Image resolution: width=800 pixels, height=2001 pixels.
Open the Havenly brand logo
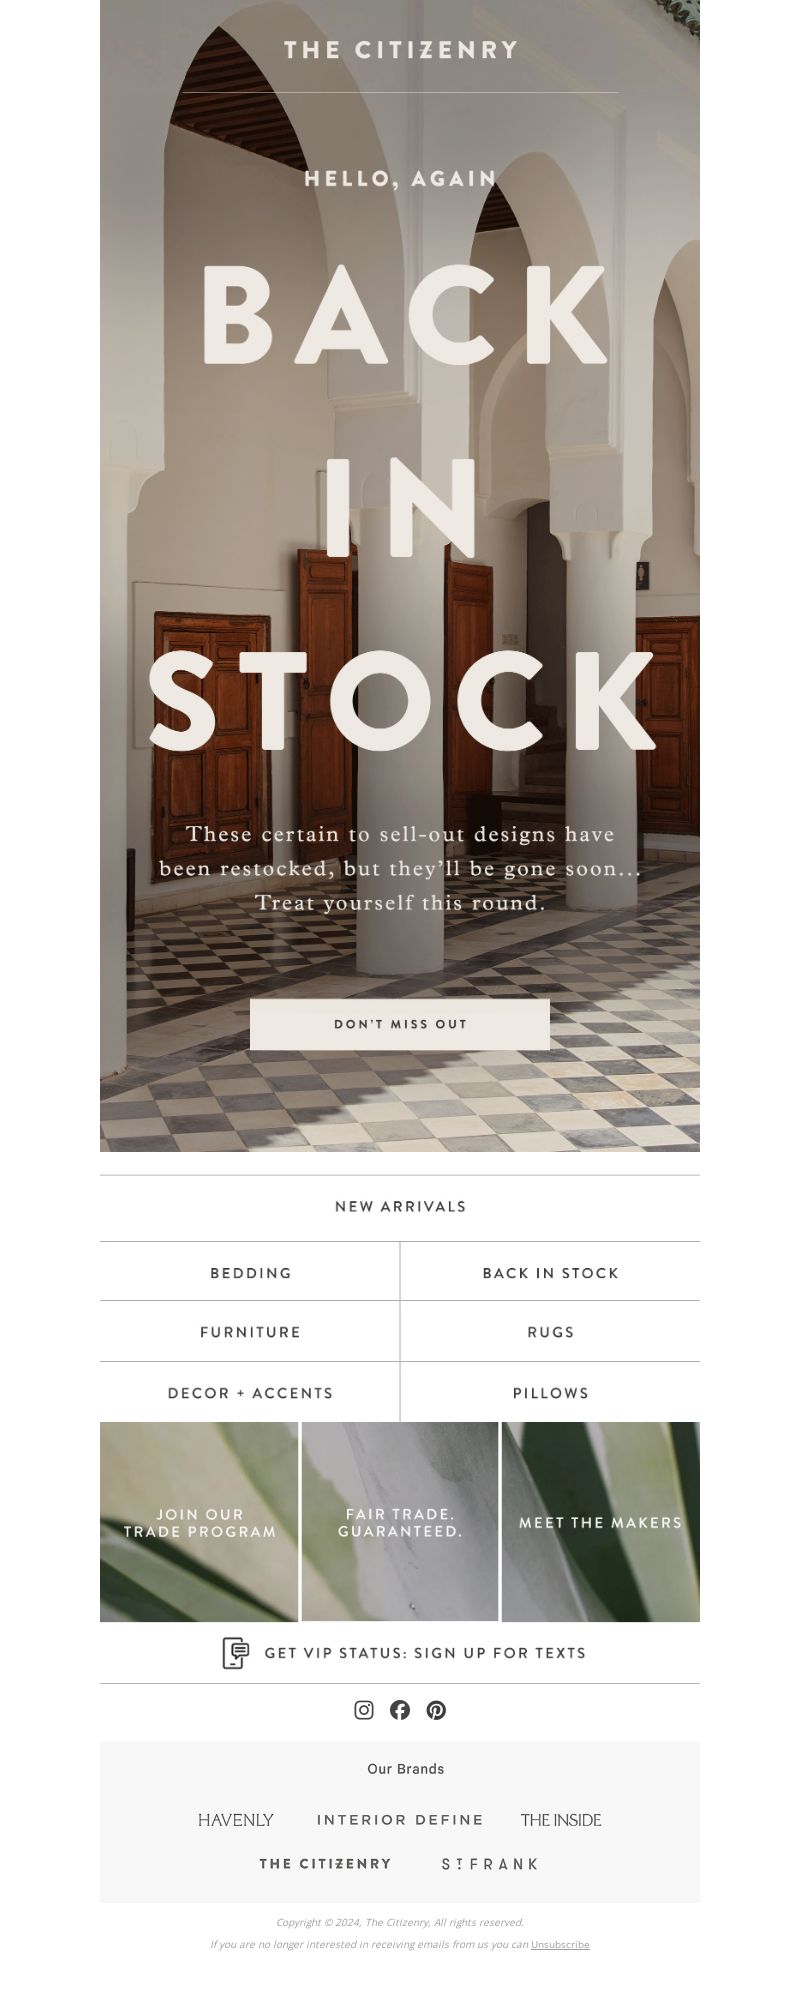tap(236, 1820)
